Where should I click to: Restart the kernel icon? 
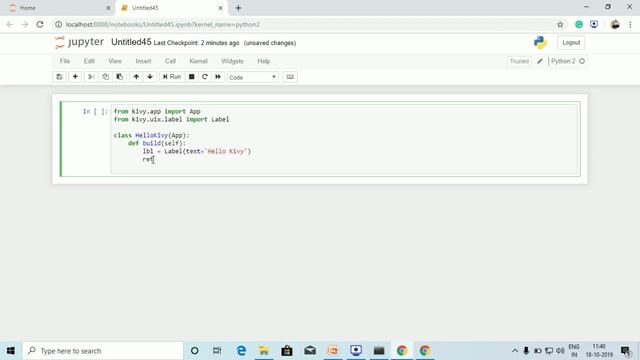tap(205, 77)
